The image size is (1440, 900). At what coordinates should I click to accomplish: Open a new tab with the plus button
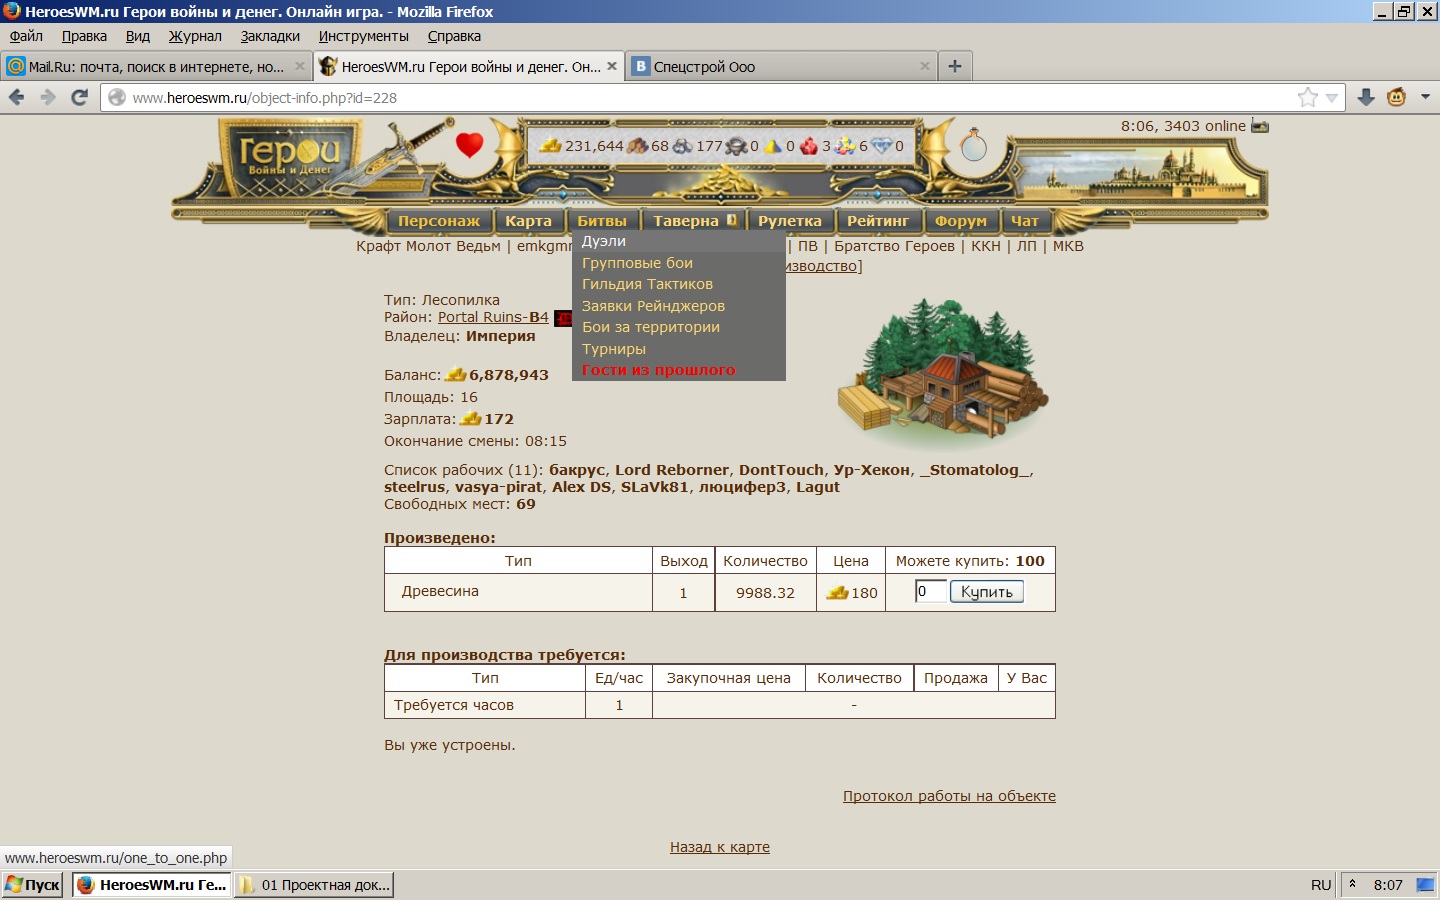point(955,66)
